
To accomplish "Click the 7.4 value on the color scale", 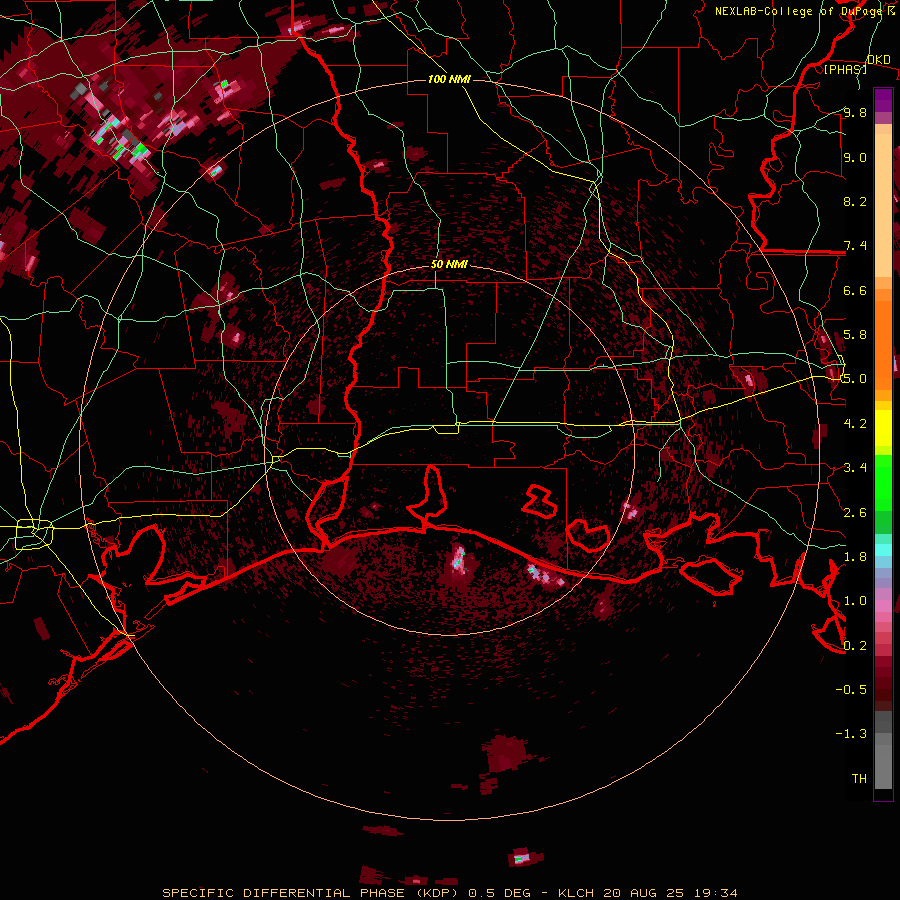I will [x=855, y=246].
